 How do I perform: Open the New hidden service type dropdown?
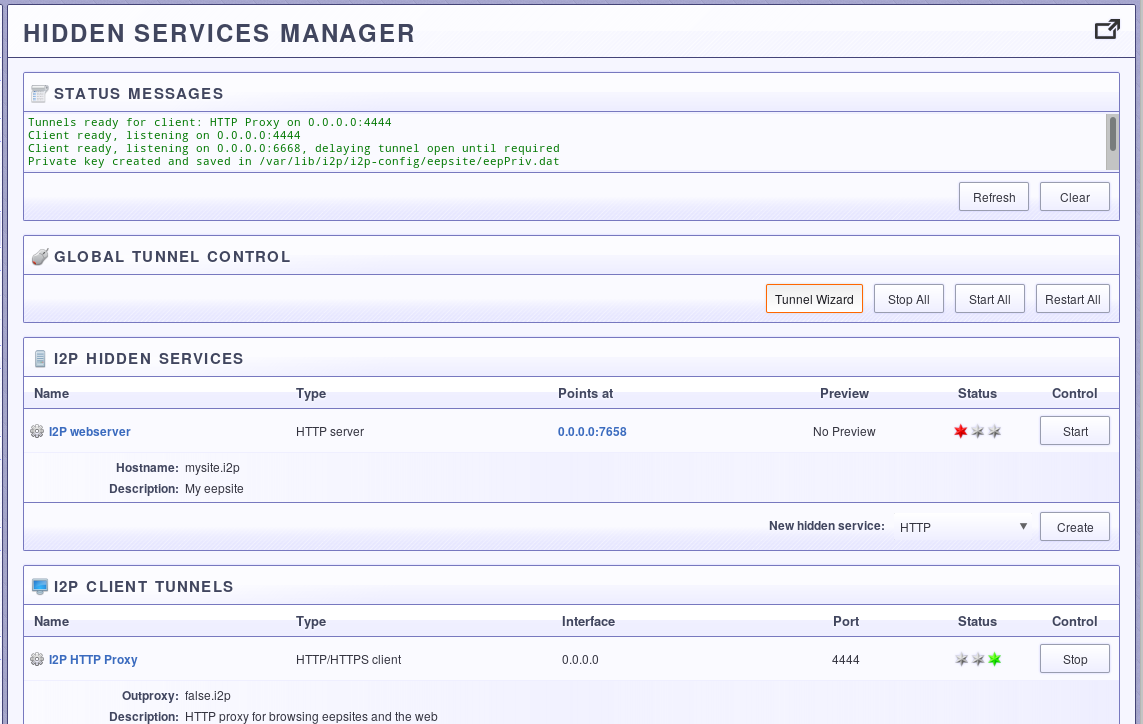963,527
